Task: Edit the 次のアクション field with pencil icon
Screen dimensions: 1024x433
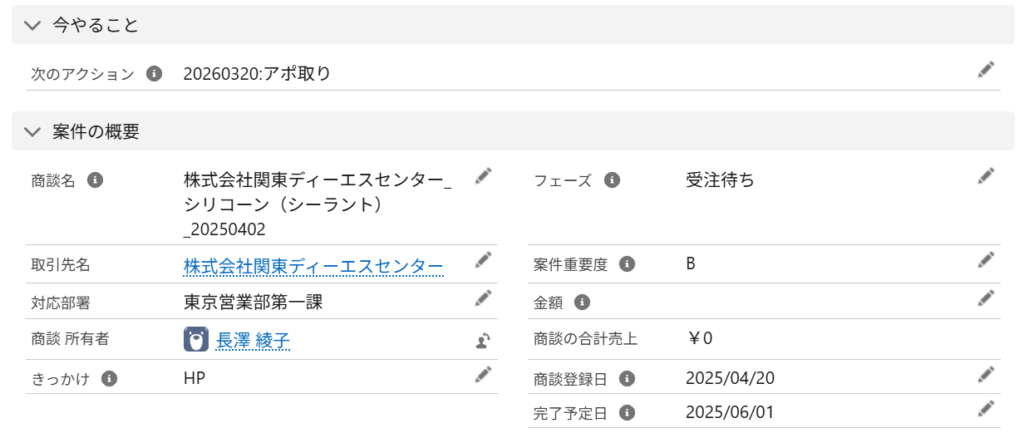Action: point(986,70)
